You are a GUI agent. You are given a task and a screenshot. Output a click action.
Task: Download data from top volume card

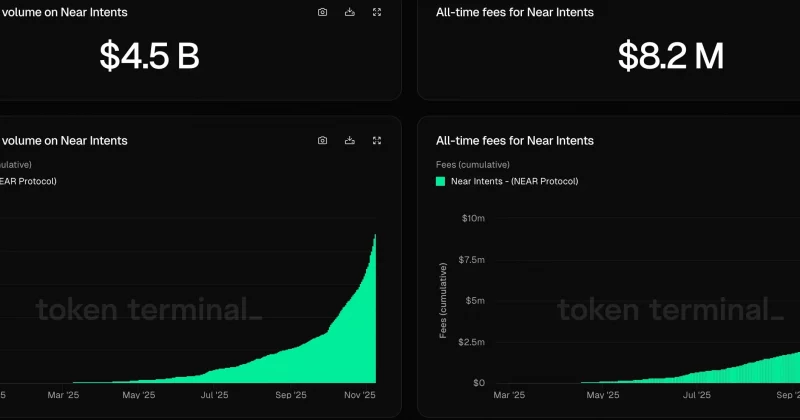pos(349,12)
